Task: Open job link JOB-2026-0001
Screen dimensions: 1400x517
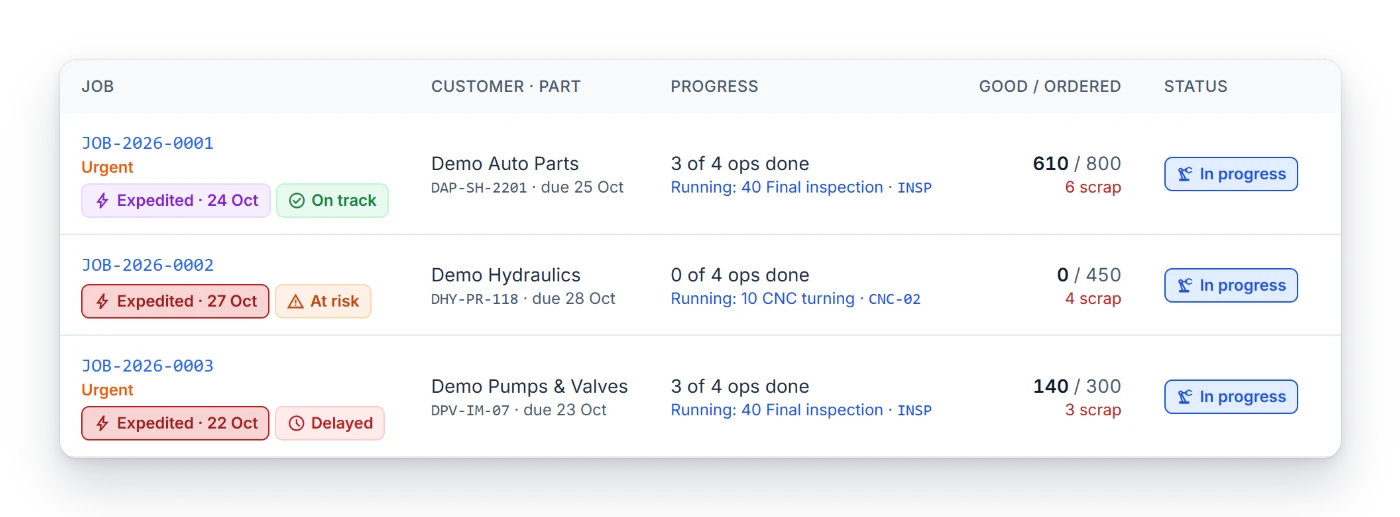Action: point(147,143)
